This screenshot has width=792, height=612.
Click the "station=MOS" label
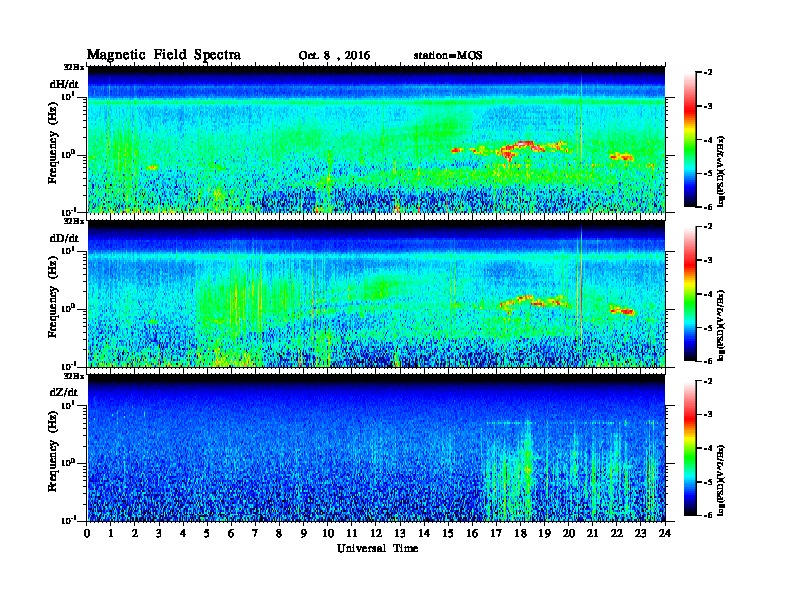click(448, 56)
